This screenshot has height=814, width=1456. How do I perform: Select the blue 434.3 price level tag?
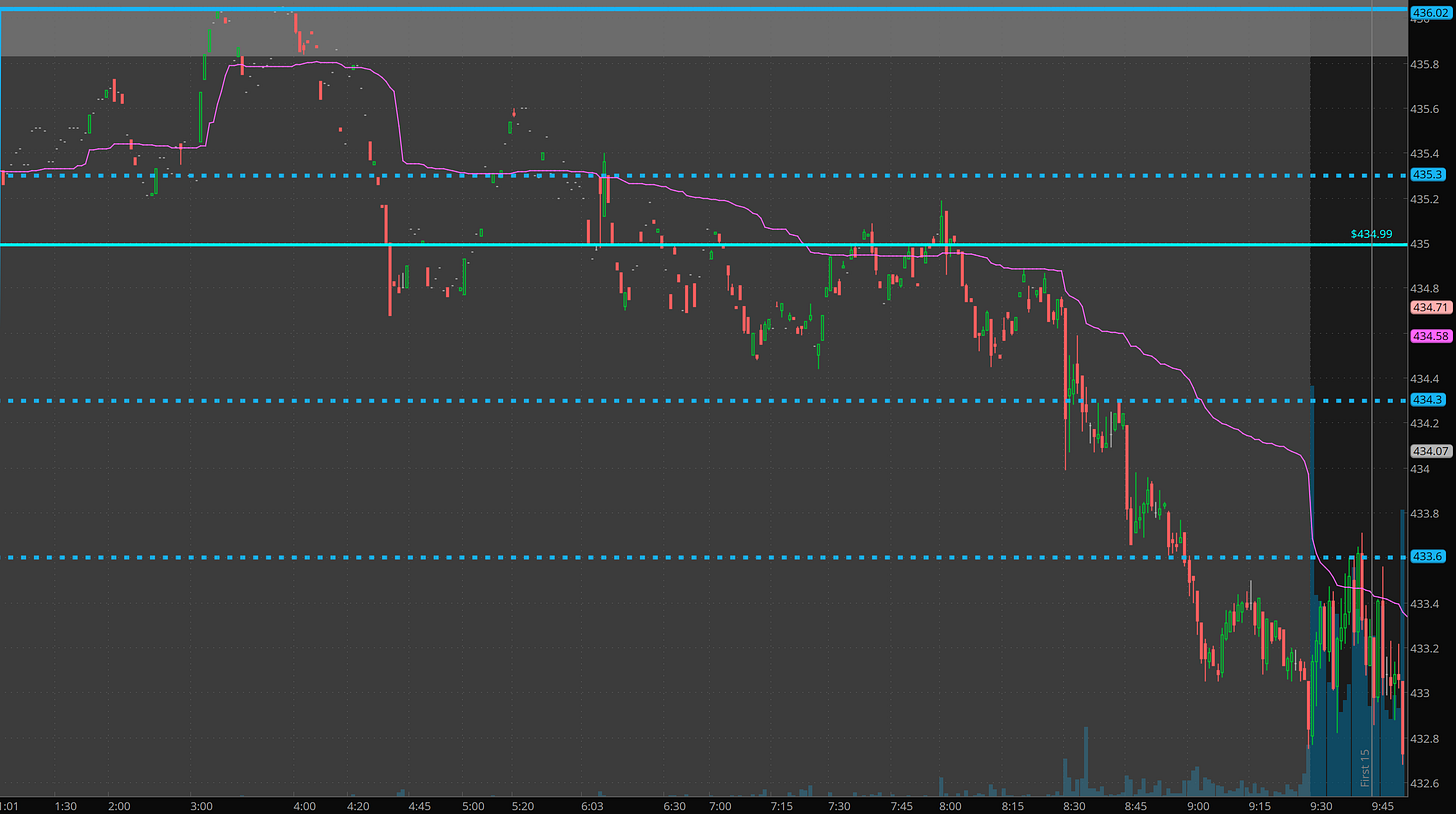click(1427, 400)
